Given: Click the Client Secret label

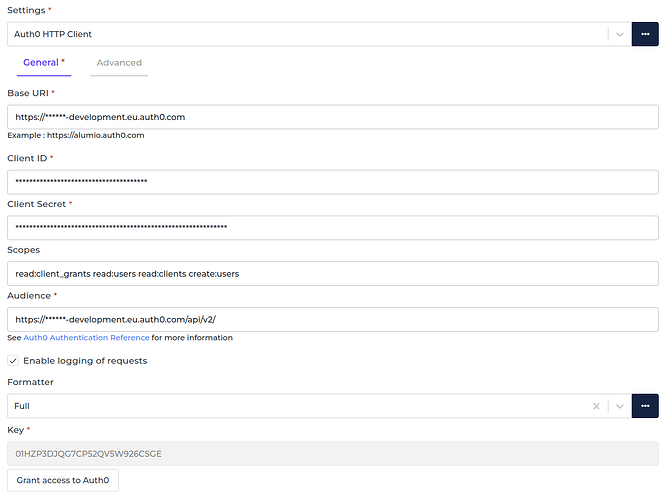Looking at the screenshot, I should (36, 204).
